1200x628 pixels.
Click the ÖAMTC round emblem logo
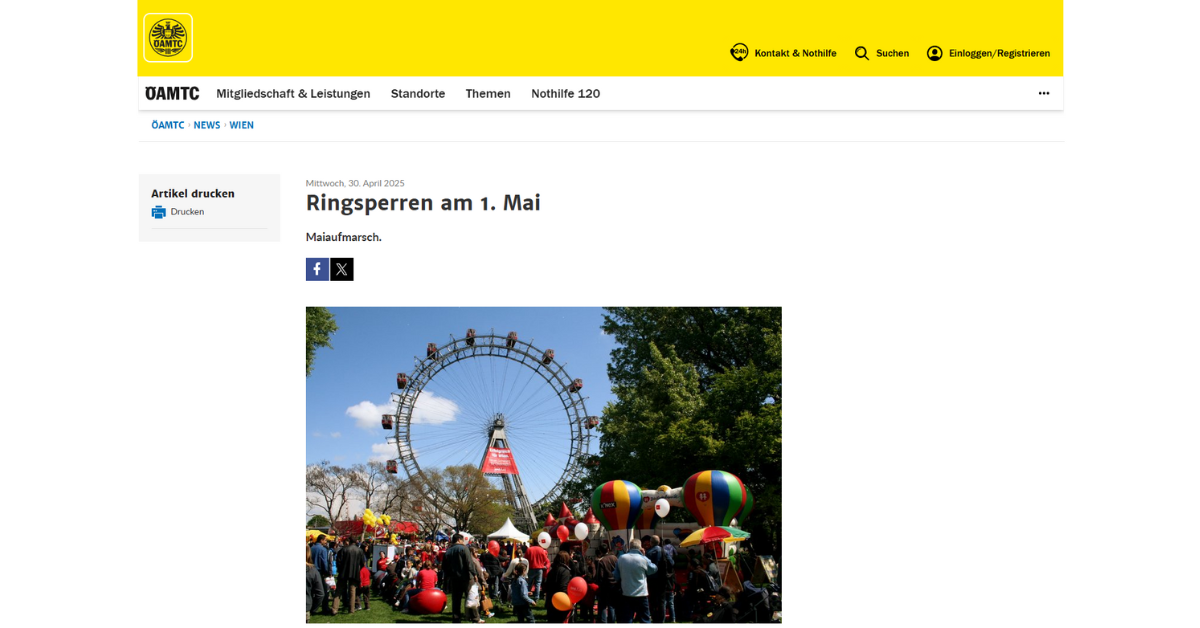[x=168, y=38]
